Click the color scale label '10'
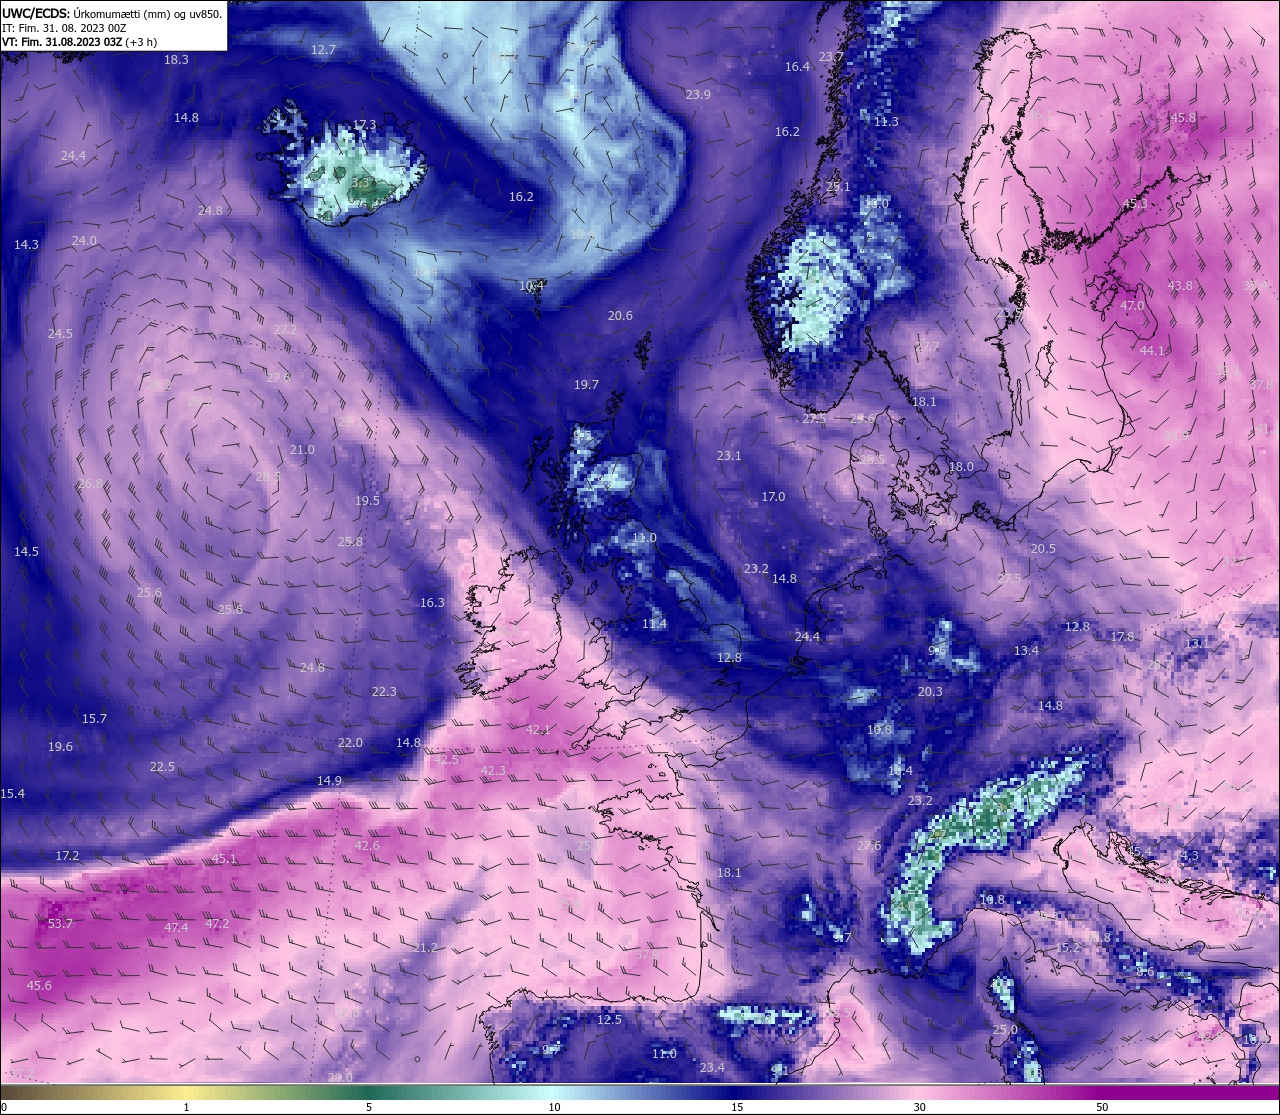 554,1107
